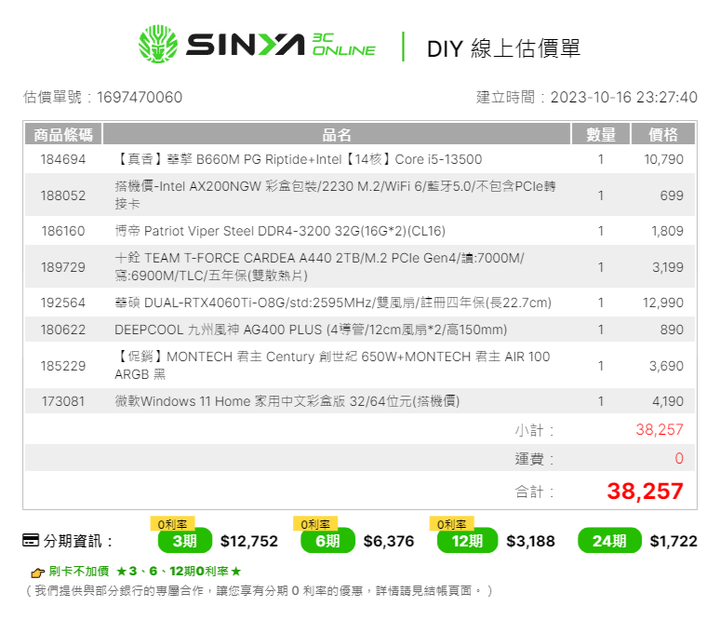Click barcode 173081

63,401
